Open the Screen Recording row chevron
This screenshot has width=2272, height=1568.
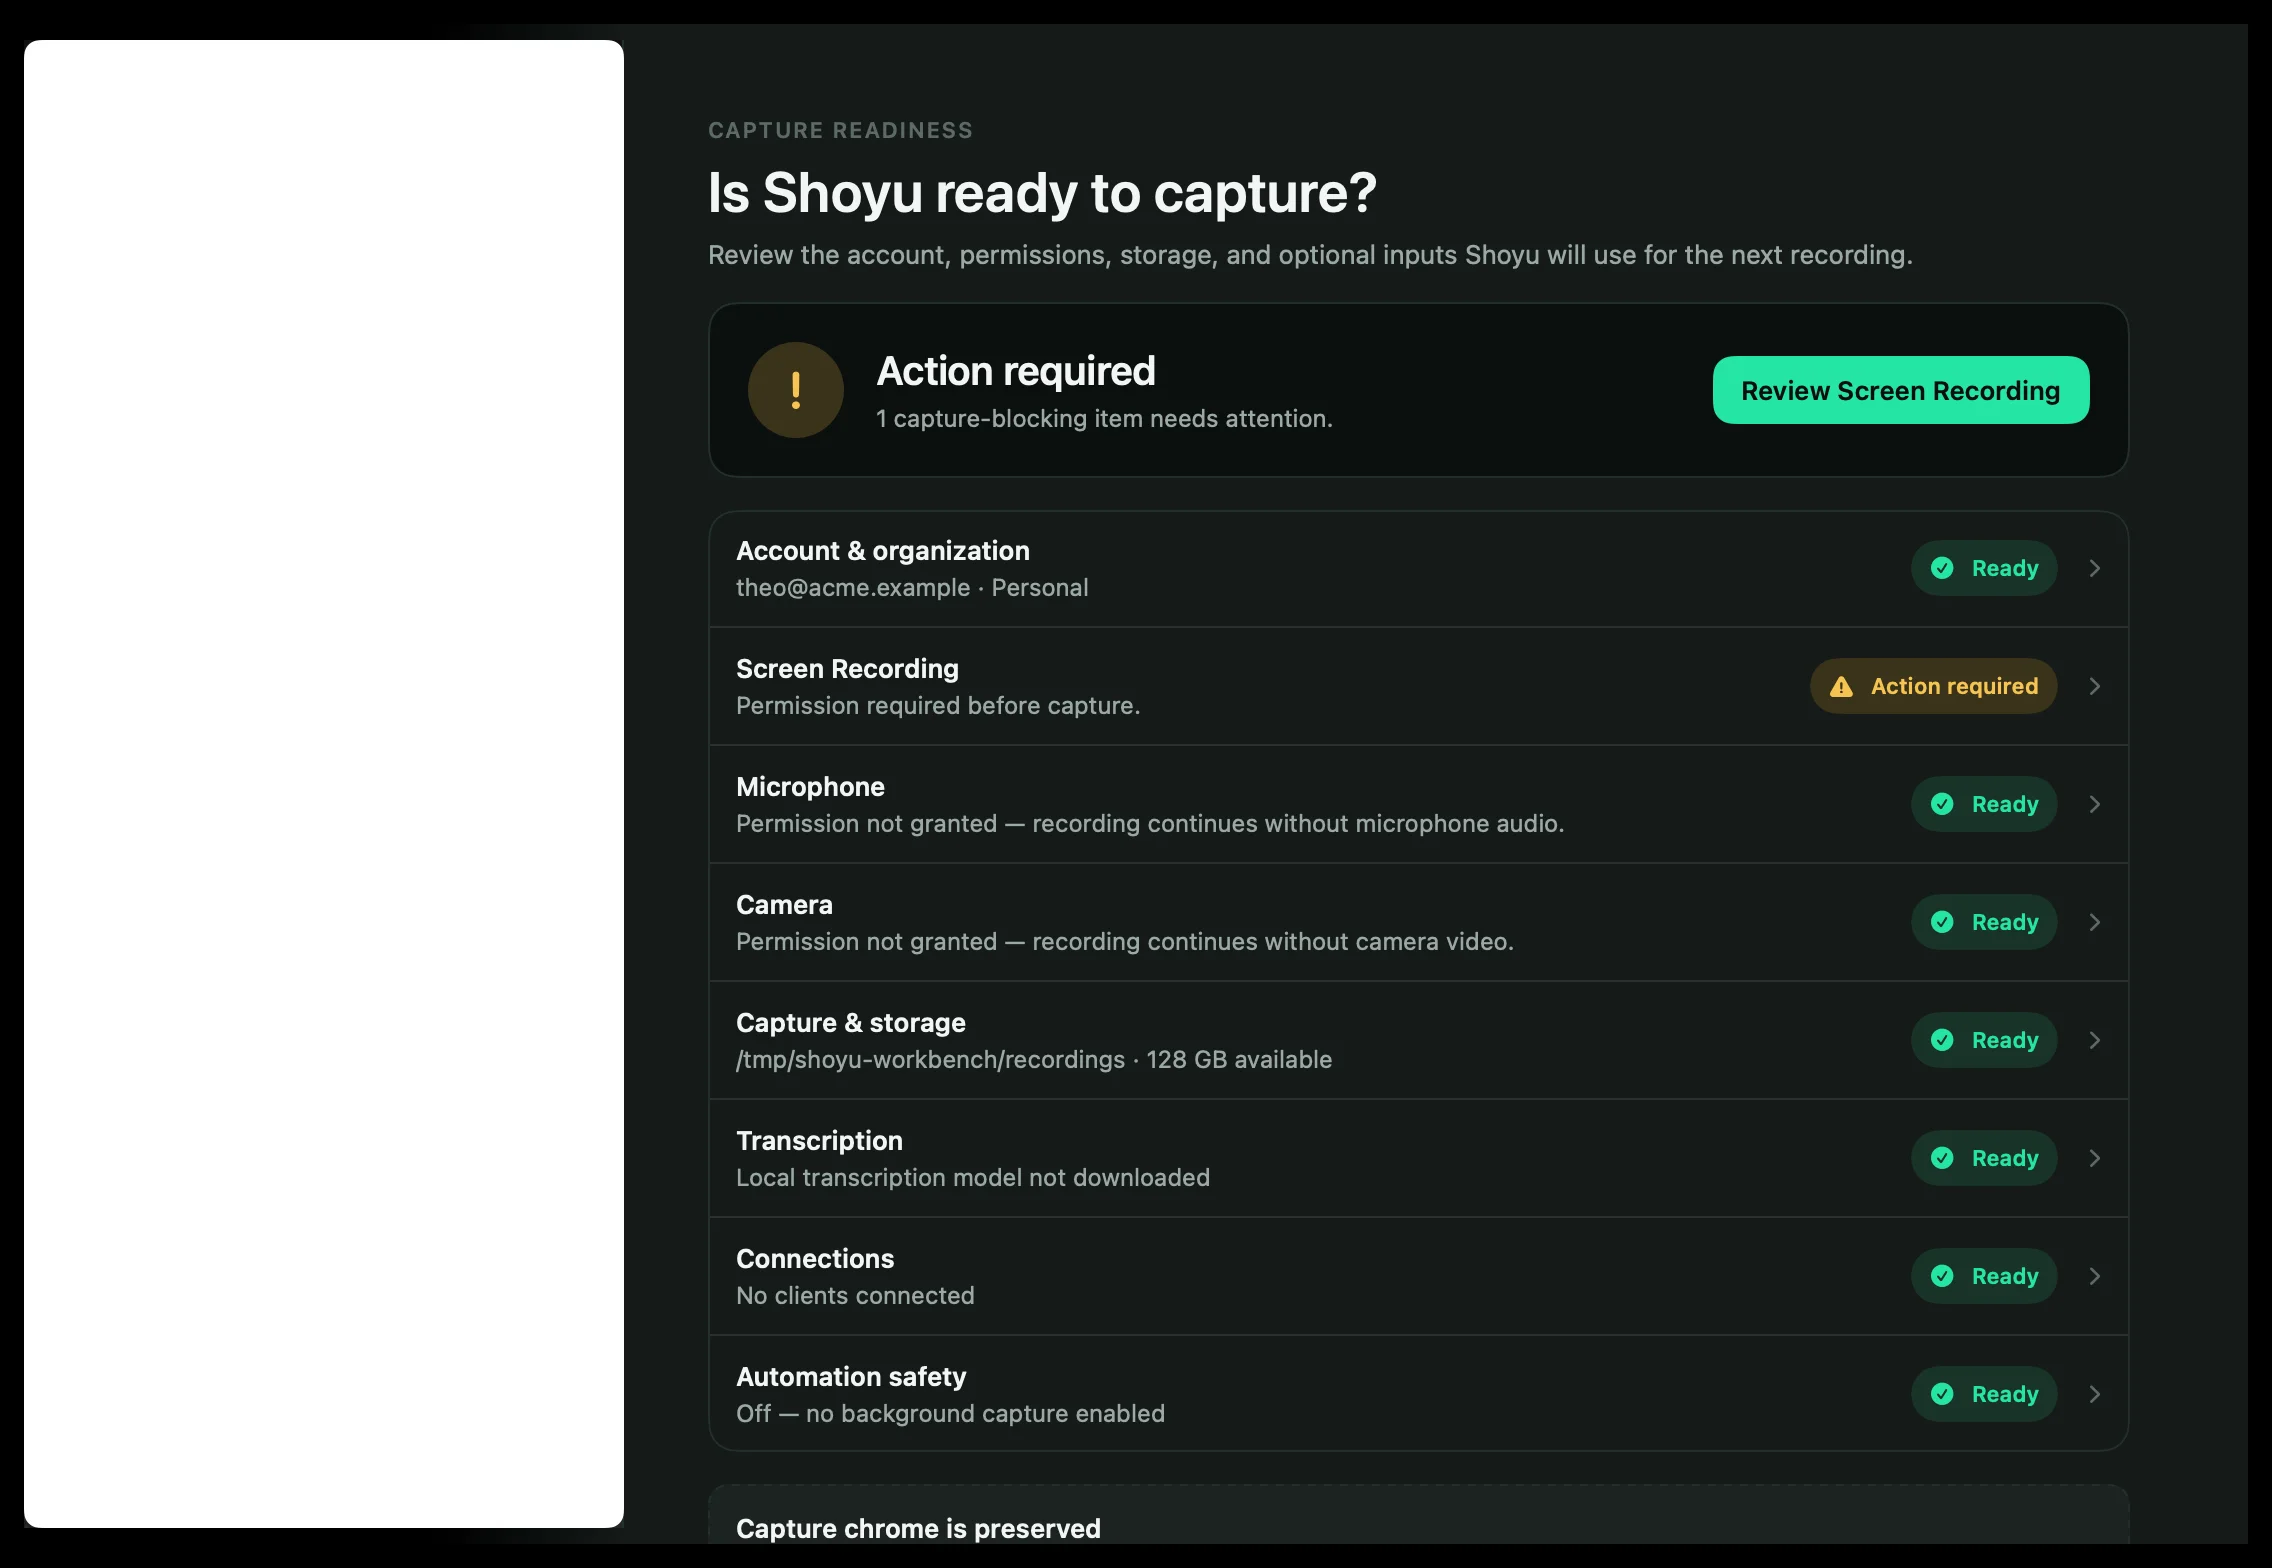point(2094,686)
